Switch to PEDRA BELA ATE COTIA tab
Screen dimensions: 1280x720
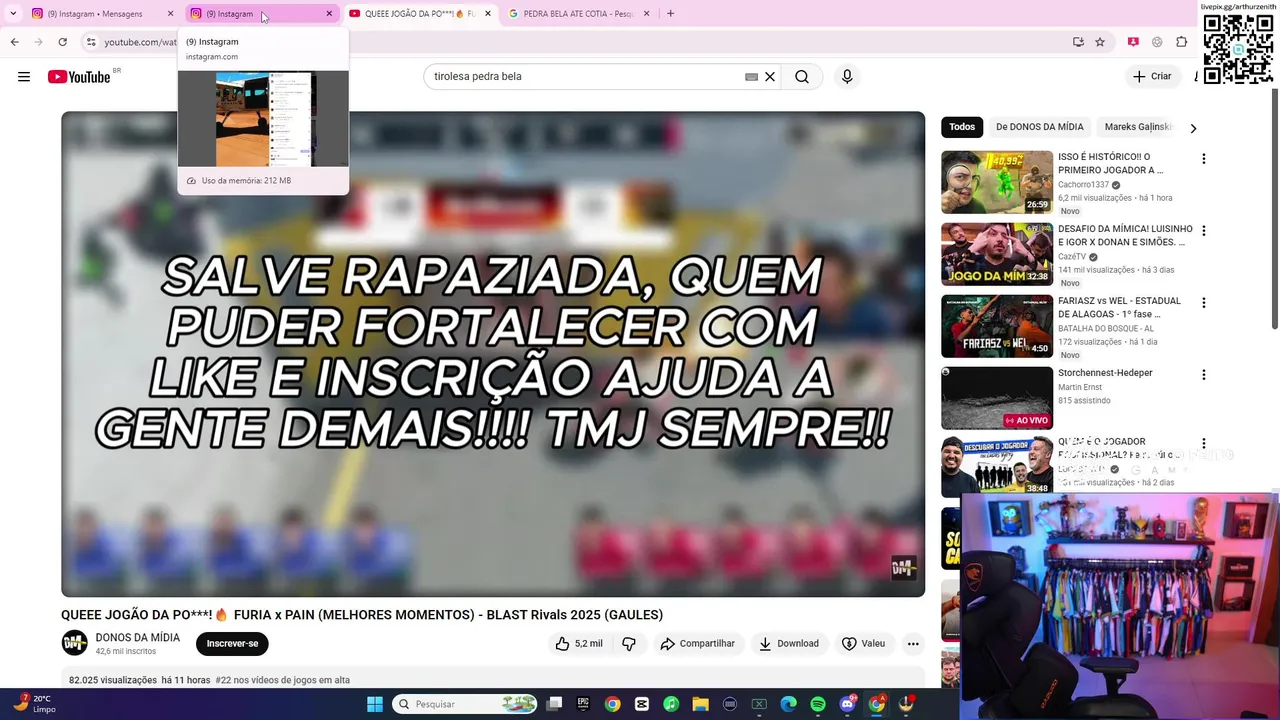click(x=579, y=14)
